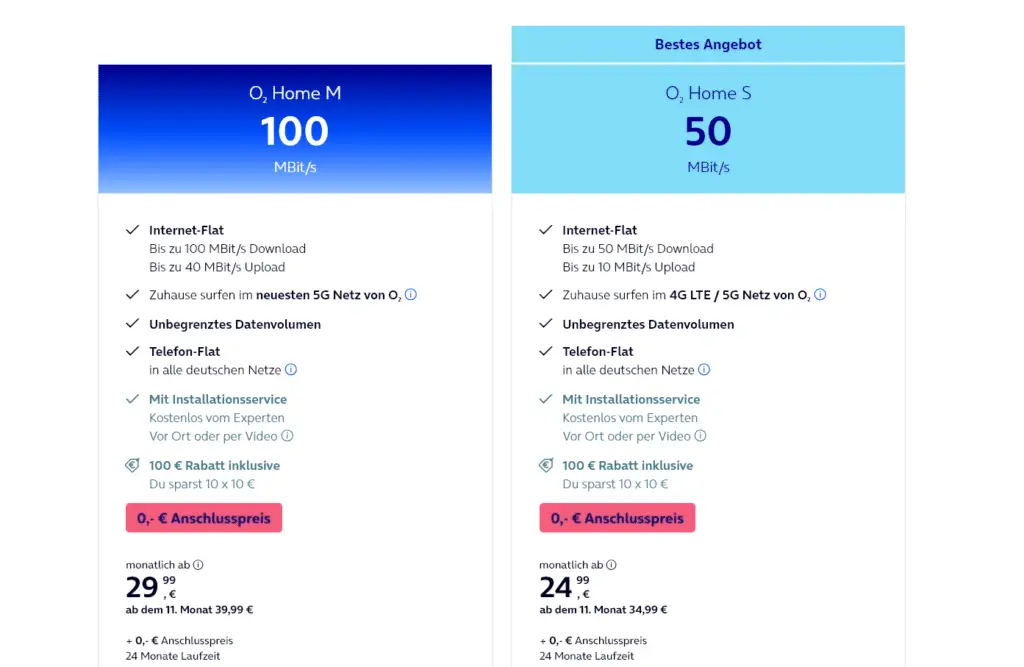Click Mit Installationsservice text in Home S
Screen dimensions: 1024x667
coord(631,399)
